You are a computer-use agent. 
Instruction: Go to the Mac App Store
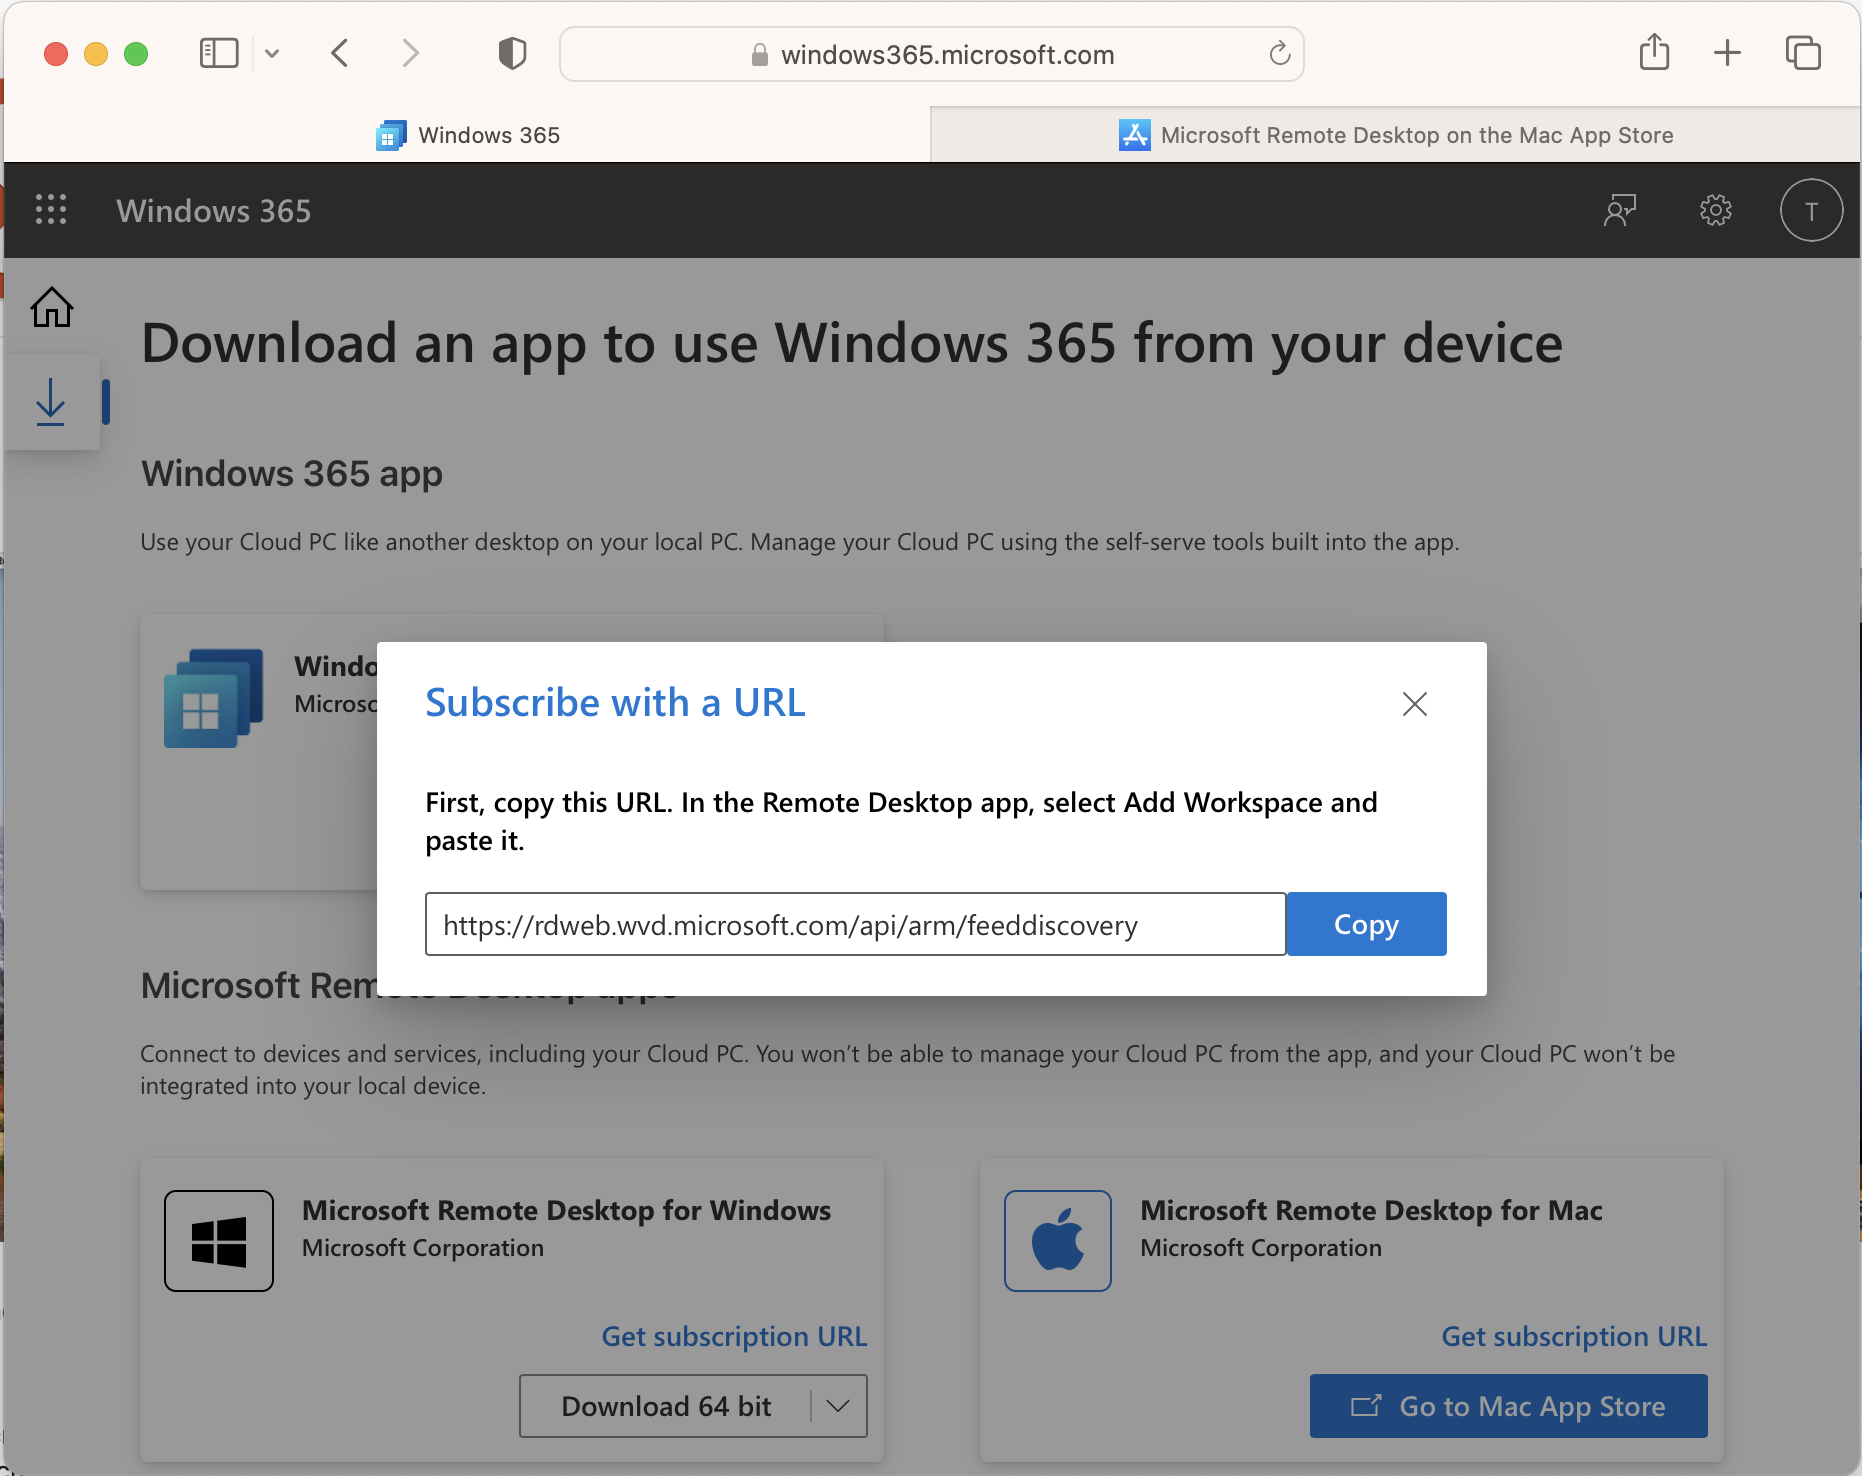pyautogui.click(x=1509, y=1406)
